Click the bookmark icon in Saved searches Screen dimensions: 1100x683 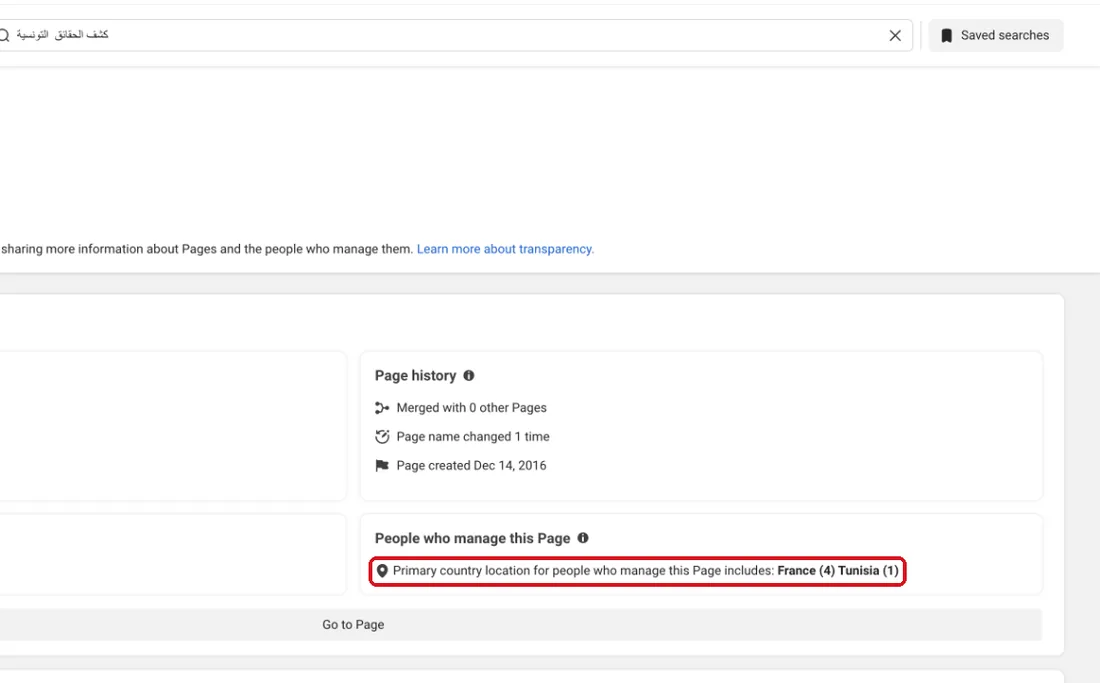coord(946,36)
